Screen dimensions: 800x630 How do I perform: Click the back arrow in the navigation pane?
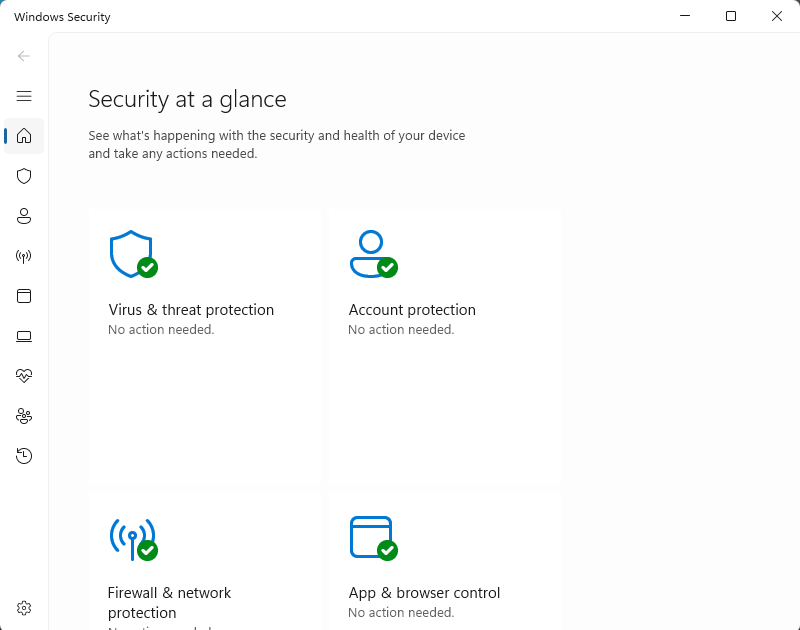[24, 56]
